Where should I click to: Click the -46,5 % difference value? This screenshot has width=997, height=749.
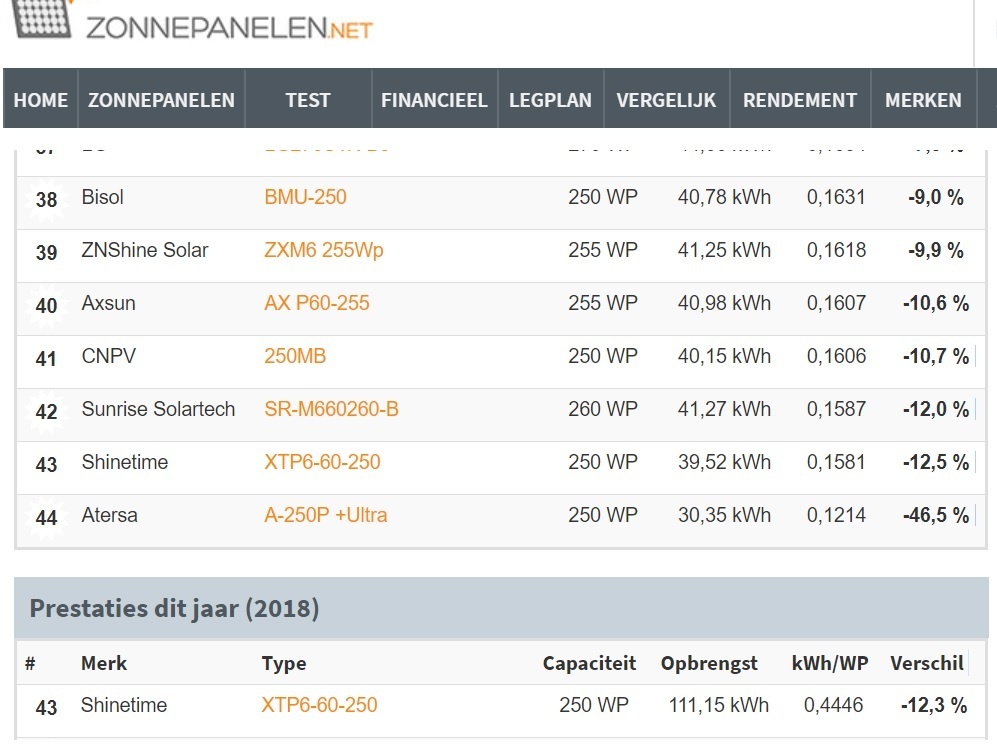point(936,515)
